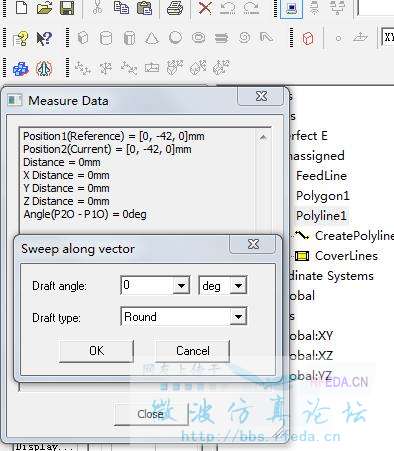Click the What's This help cursor icon
Screen dimensions: 394x451
[x=44, y=39]
